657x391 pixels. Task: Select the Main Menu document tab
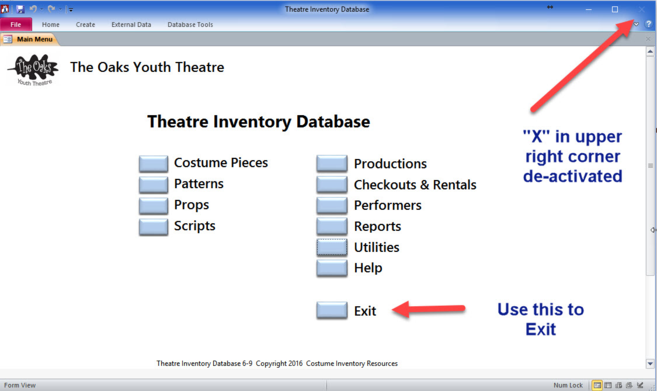[x=28, y=39]
